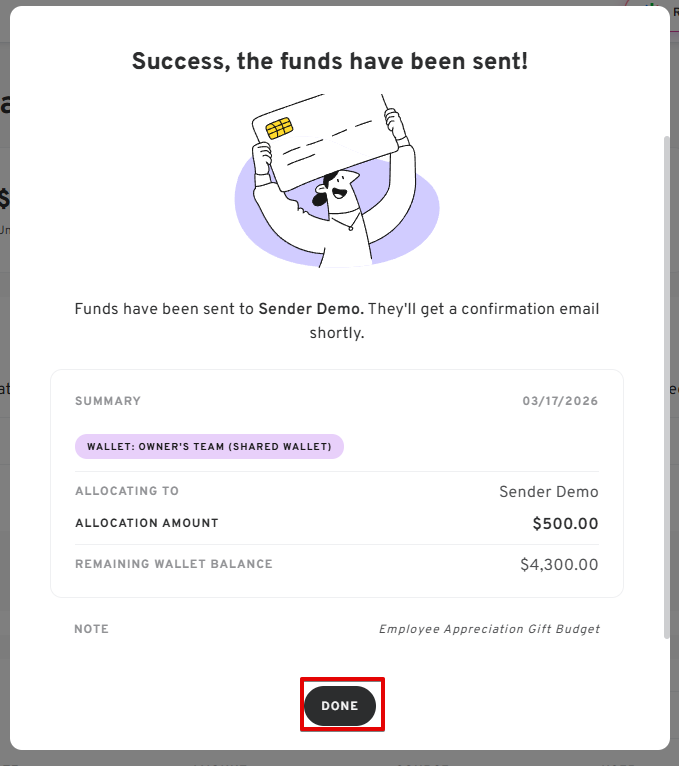Click the ALLOCATION AMOUNT label

pos(146,523)
